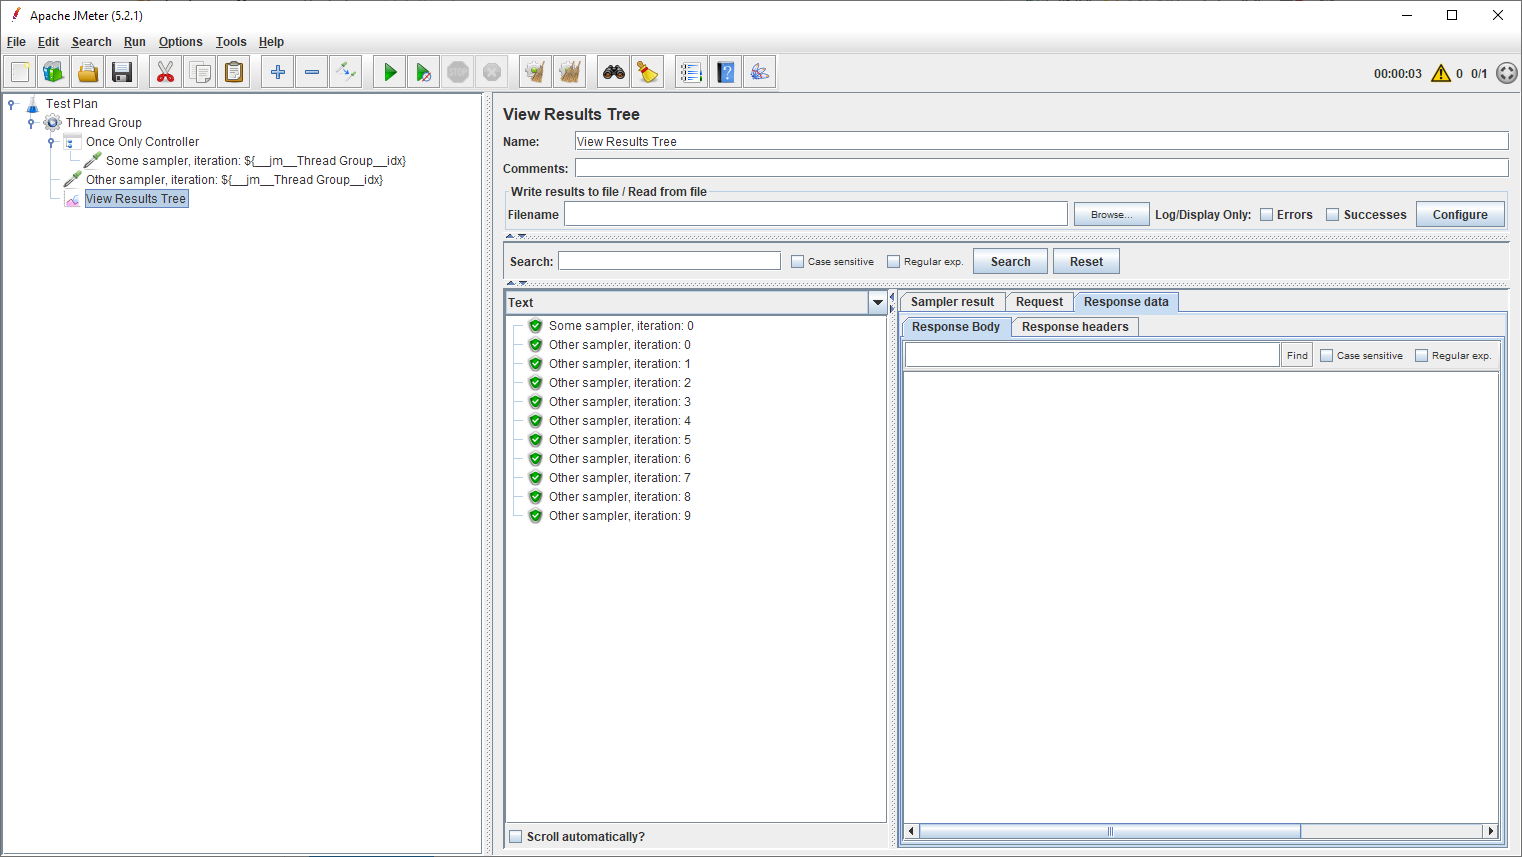Toggle the Errors checkbox
Screen dimensions: 1522x857
(1267, 215)
